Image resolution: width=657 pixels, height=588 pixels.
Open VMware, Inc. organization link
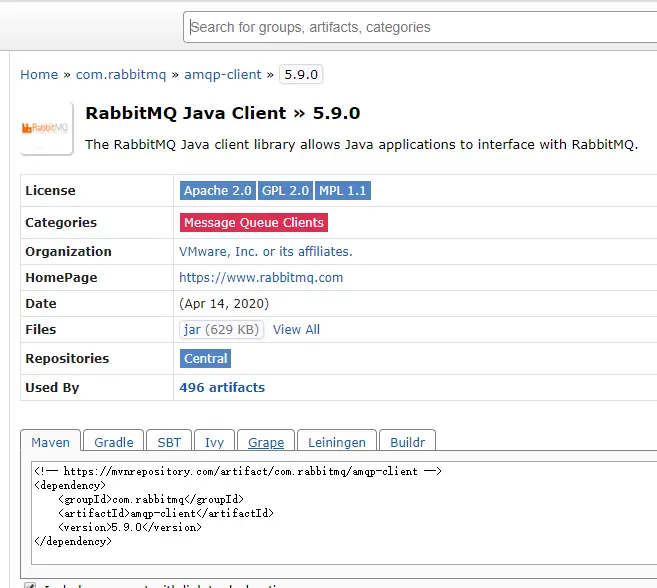[x=266, y=251]
